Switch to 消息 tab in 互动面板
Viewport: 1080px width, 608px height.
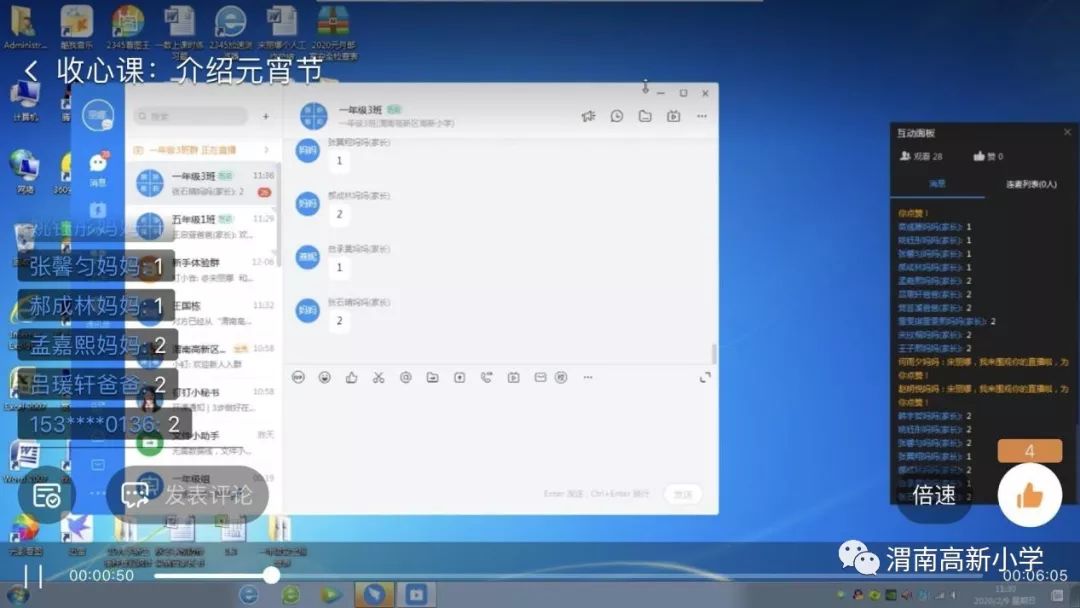pyautogui.click(x=937, y=184)
